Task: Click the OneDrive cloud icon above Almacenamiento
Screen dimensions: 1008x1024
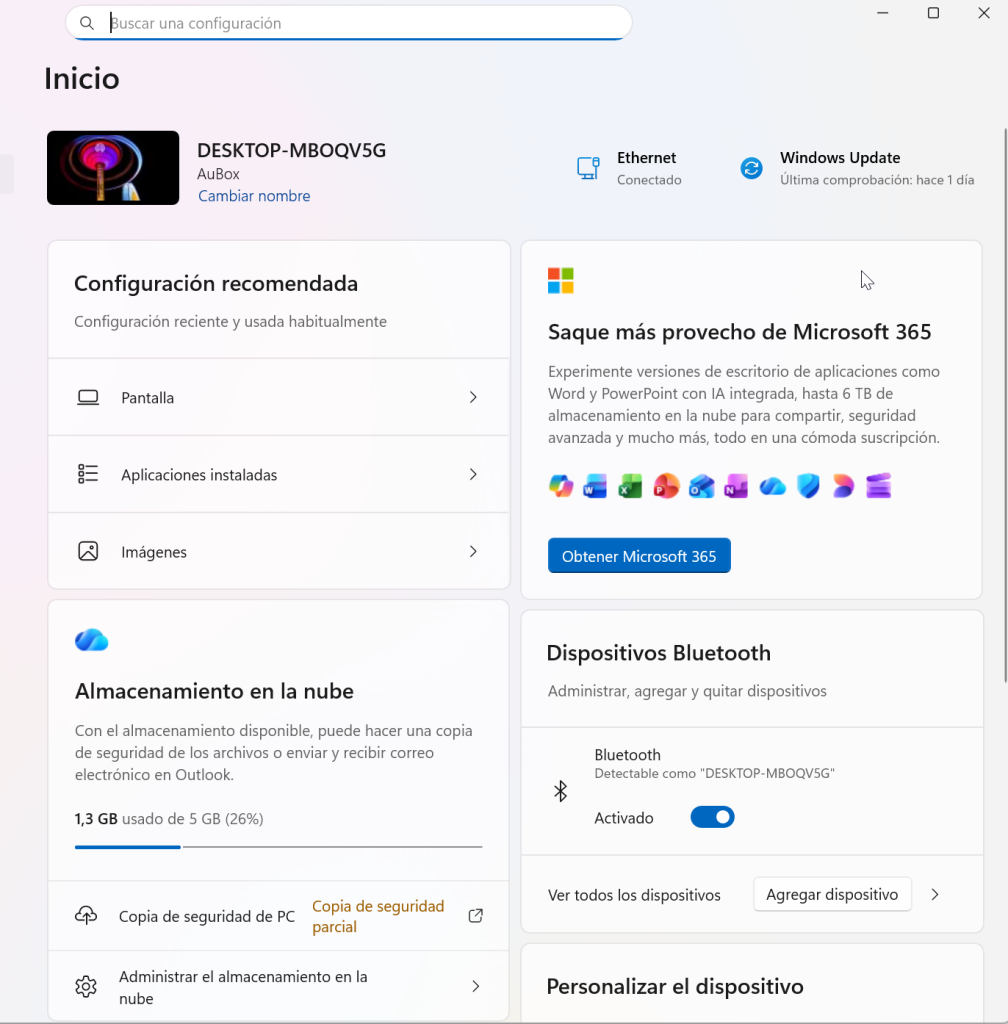Action: tap(91, 640)
